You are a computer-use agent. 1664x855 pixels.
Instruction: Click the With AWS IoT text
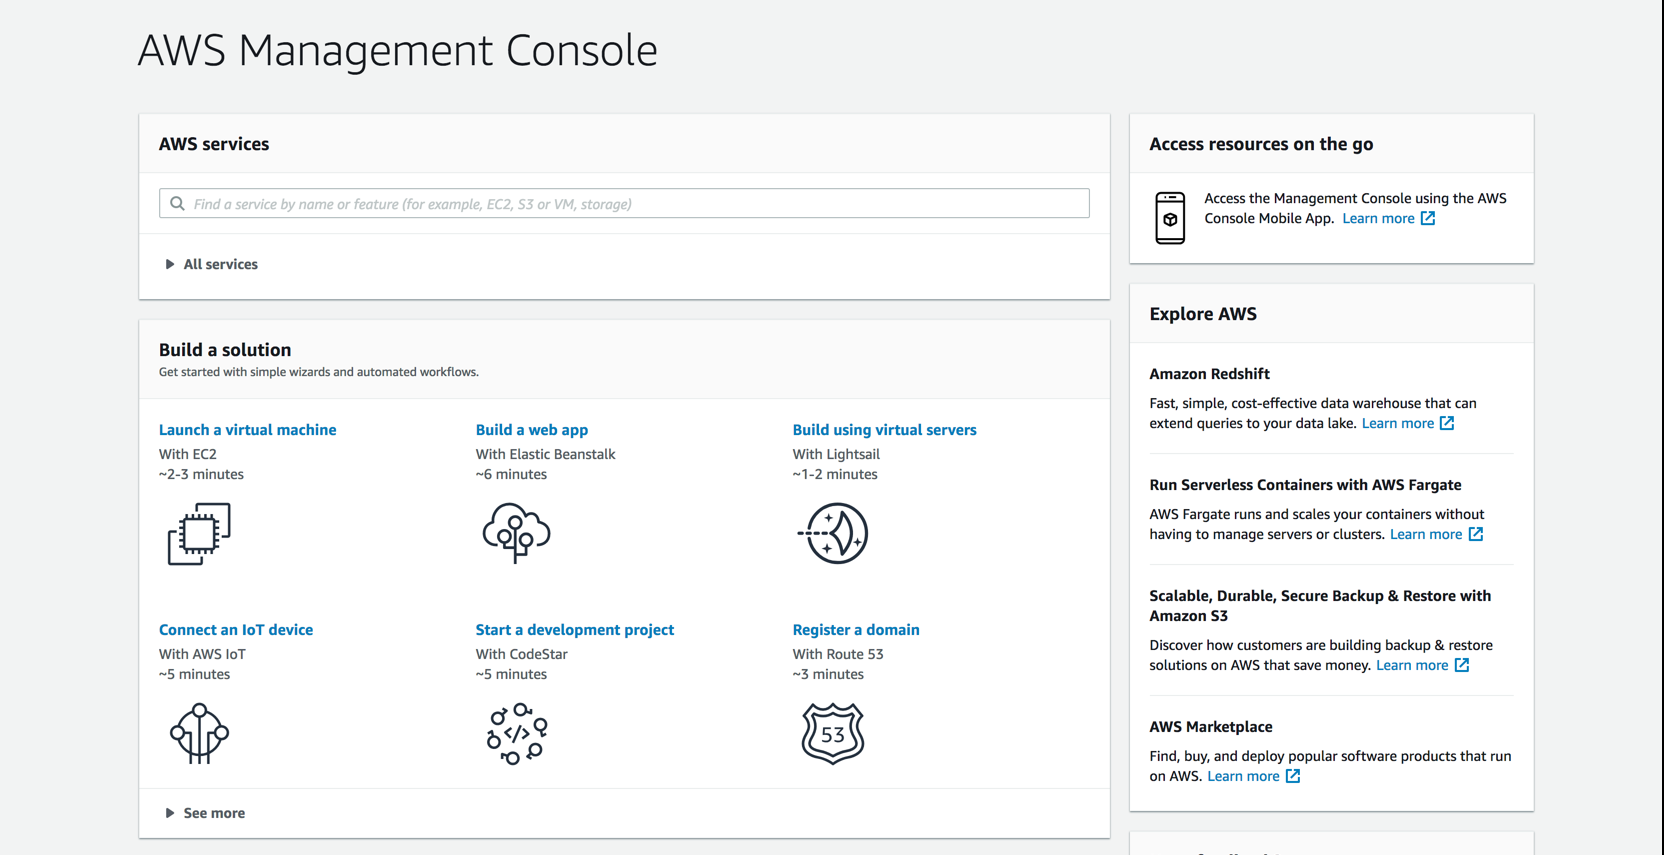202,654
